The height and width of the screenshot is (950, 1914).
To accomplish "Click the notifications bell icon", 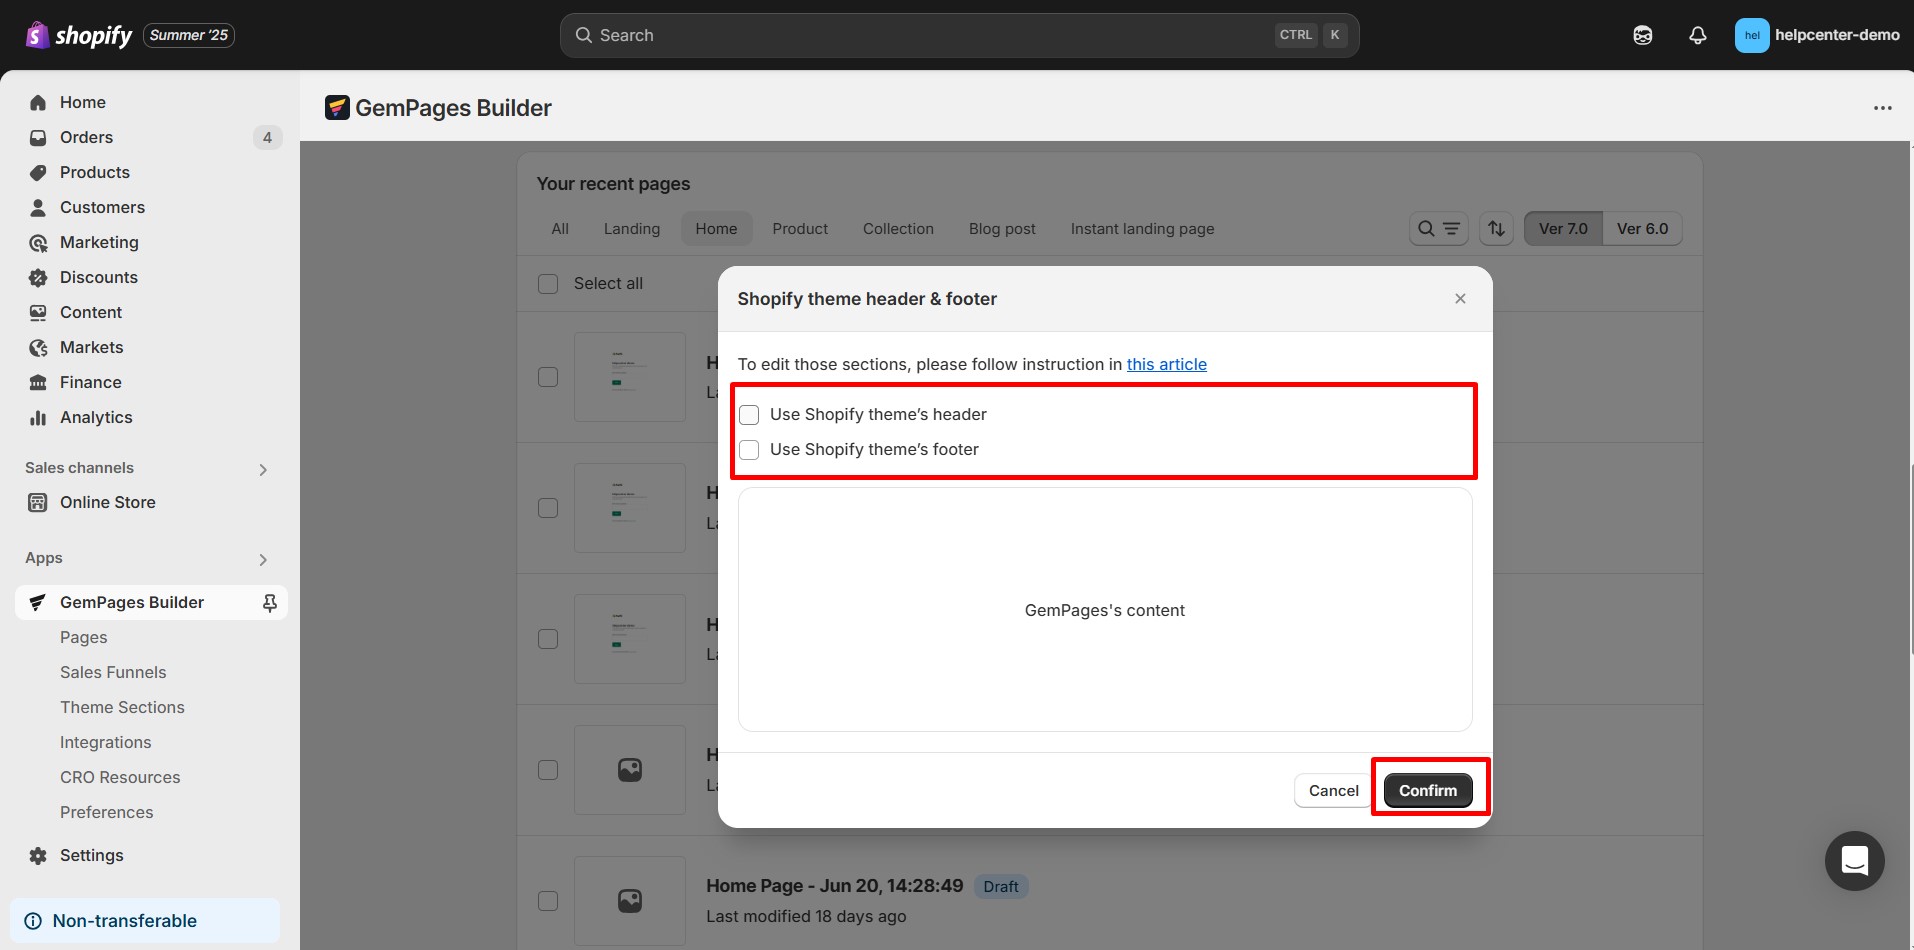I will click(x=1697, y=35).
